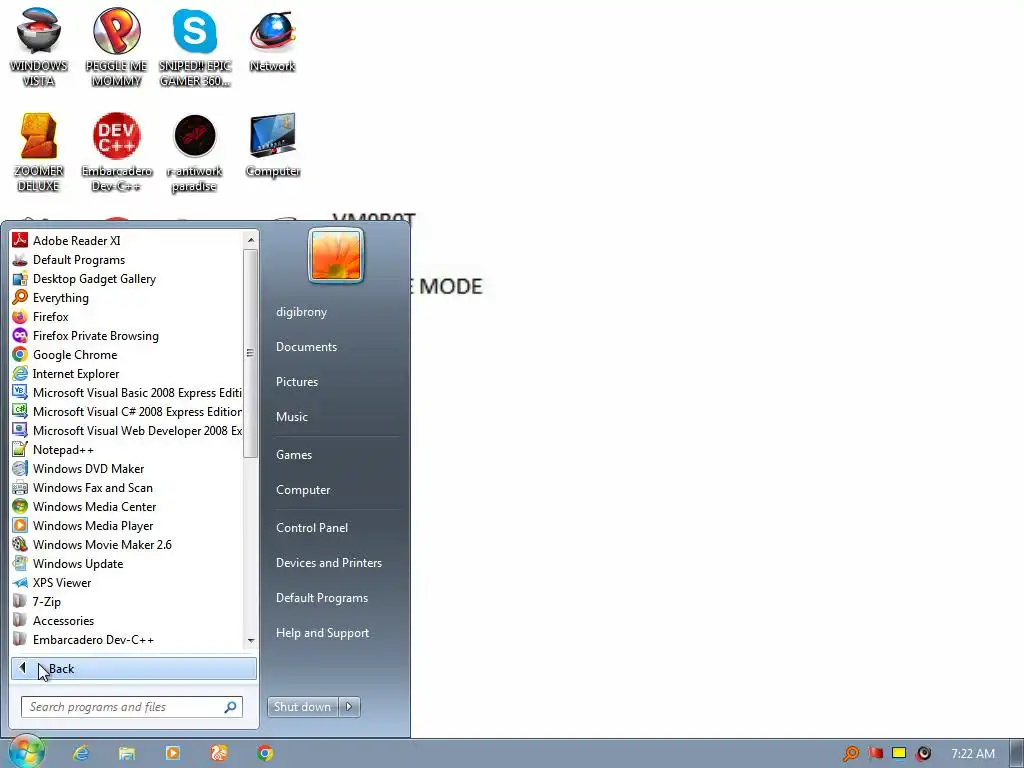Start Microsoft Visual Web Developer 2008
Viewport: 1024px width, 768px height.
click(127, 430)
